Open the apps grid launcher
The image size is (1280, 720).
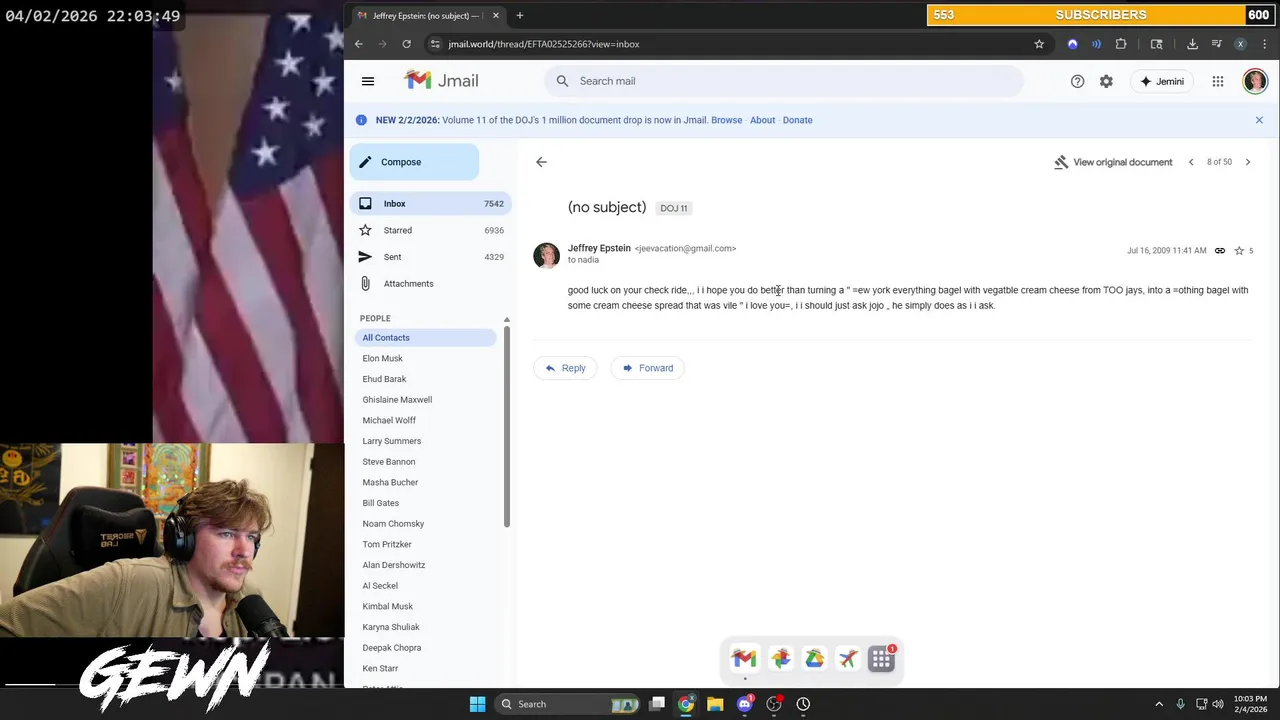pos(1218,81)
